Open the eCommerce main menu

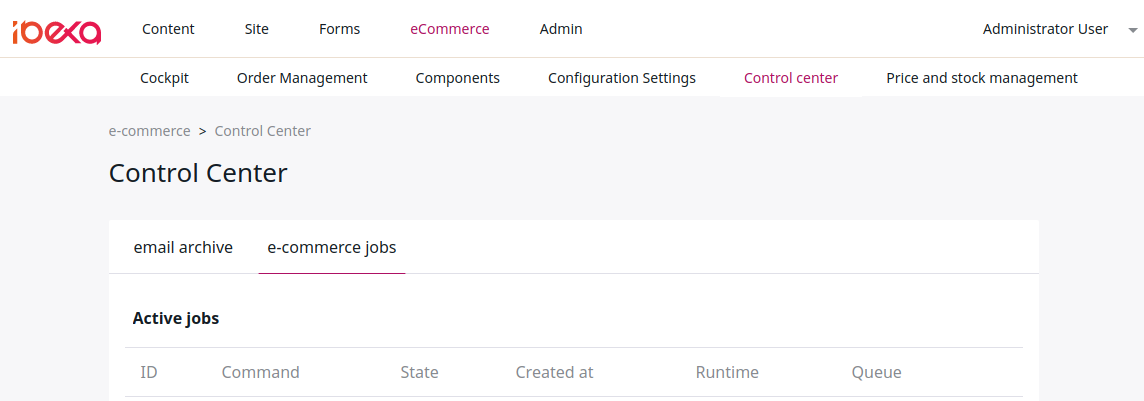450,29
